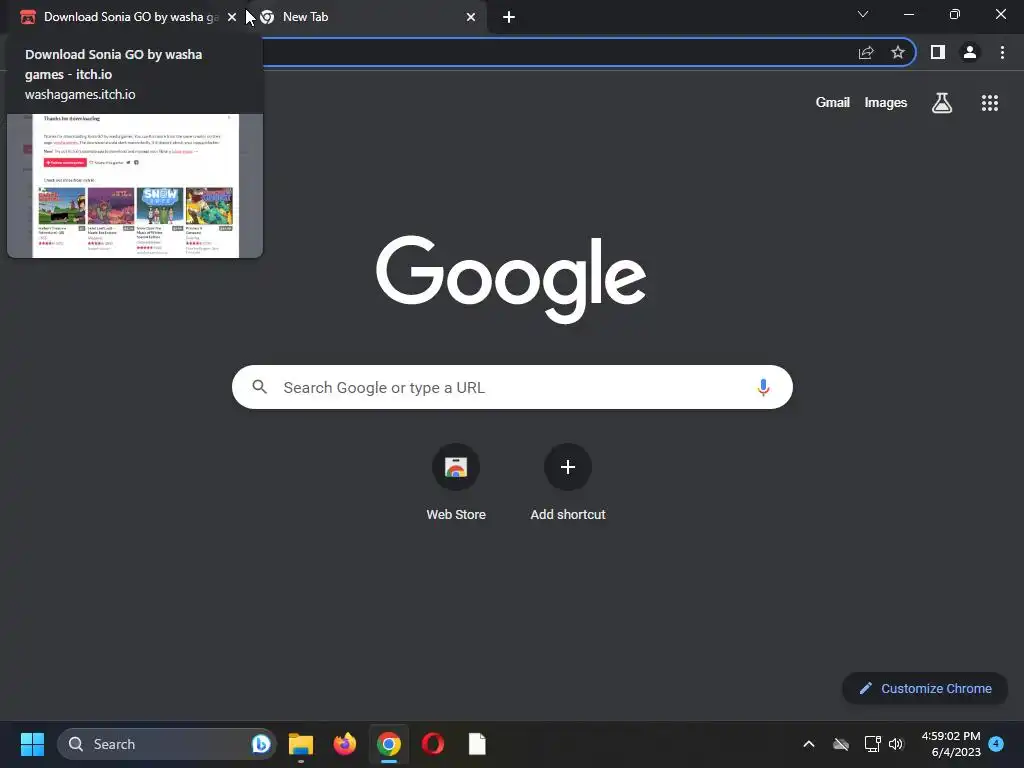Open the blank document taskbar icon
Screen dimensions: 1024x768
tap(477, 744)
